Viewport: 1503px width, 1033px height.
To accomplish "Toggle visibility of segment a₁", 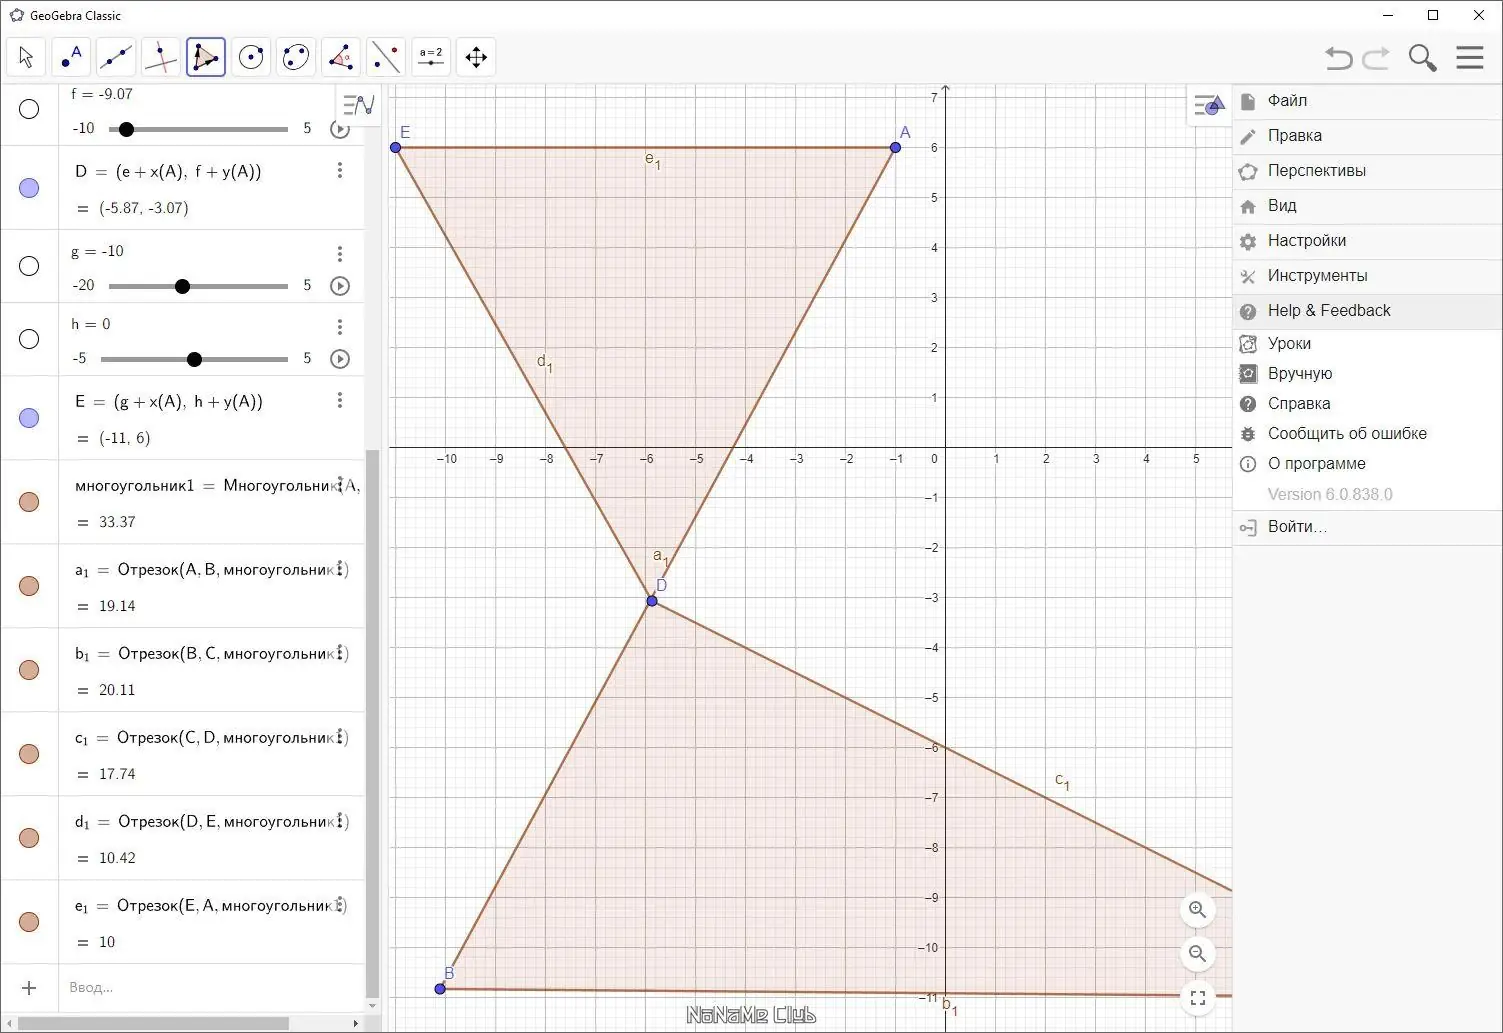I will 29,586.
